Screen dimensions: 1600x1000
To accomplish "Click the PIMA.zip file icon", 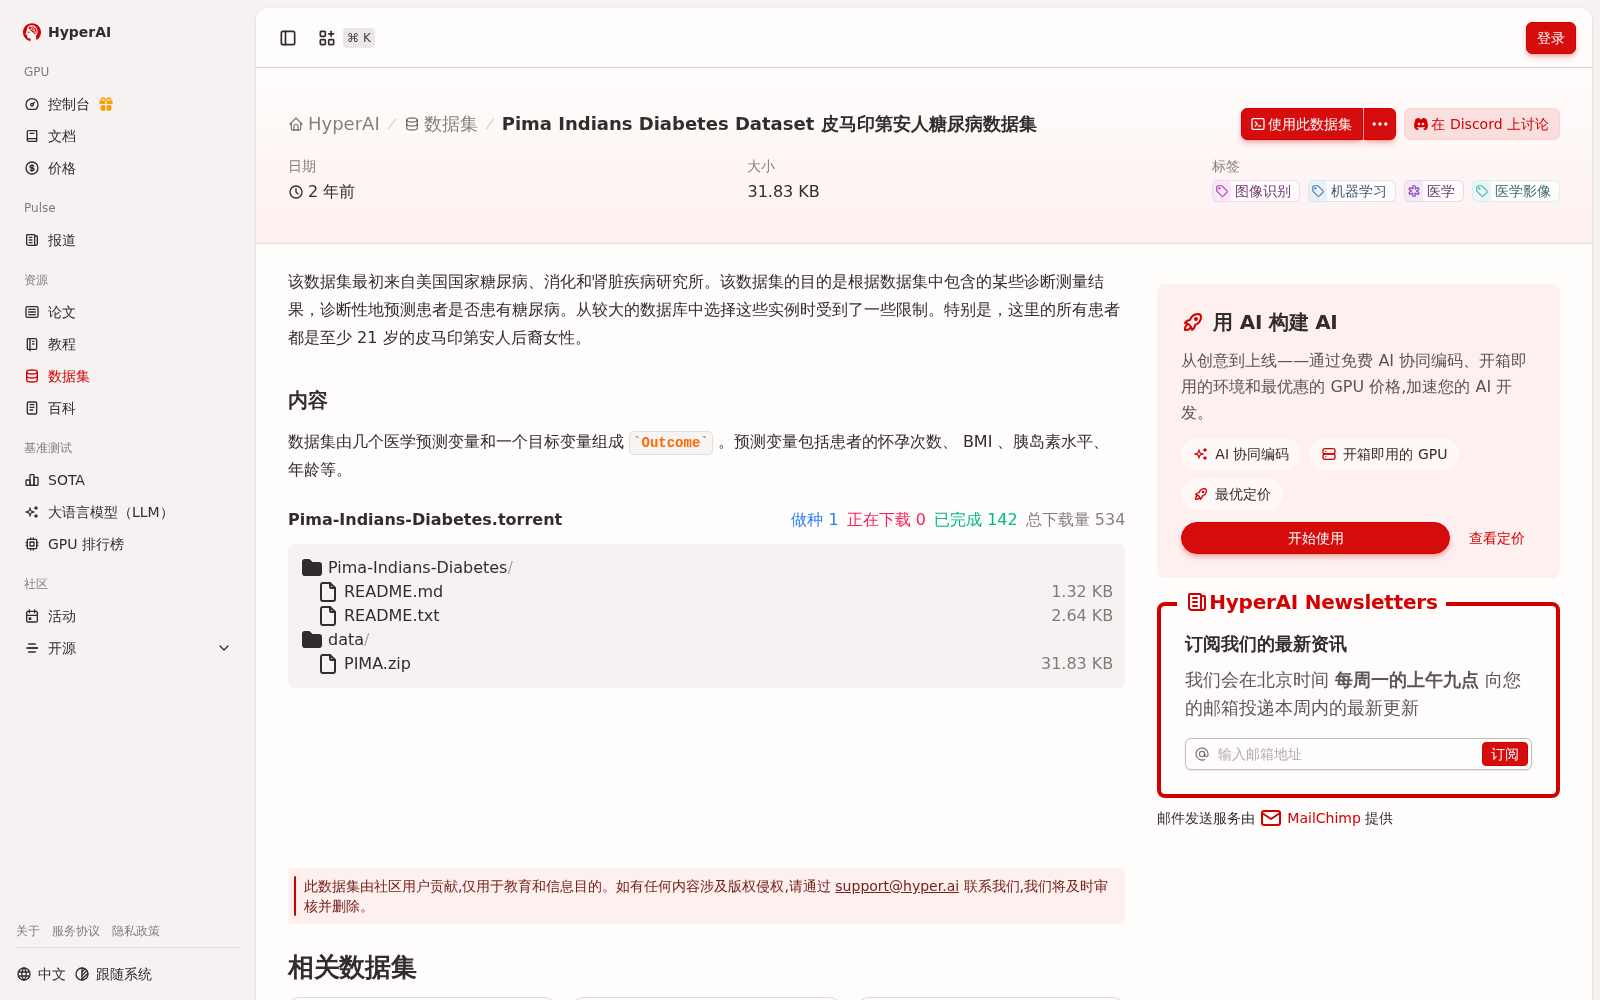I will click(x=328, y=664).
